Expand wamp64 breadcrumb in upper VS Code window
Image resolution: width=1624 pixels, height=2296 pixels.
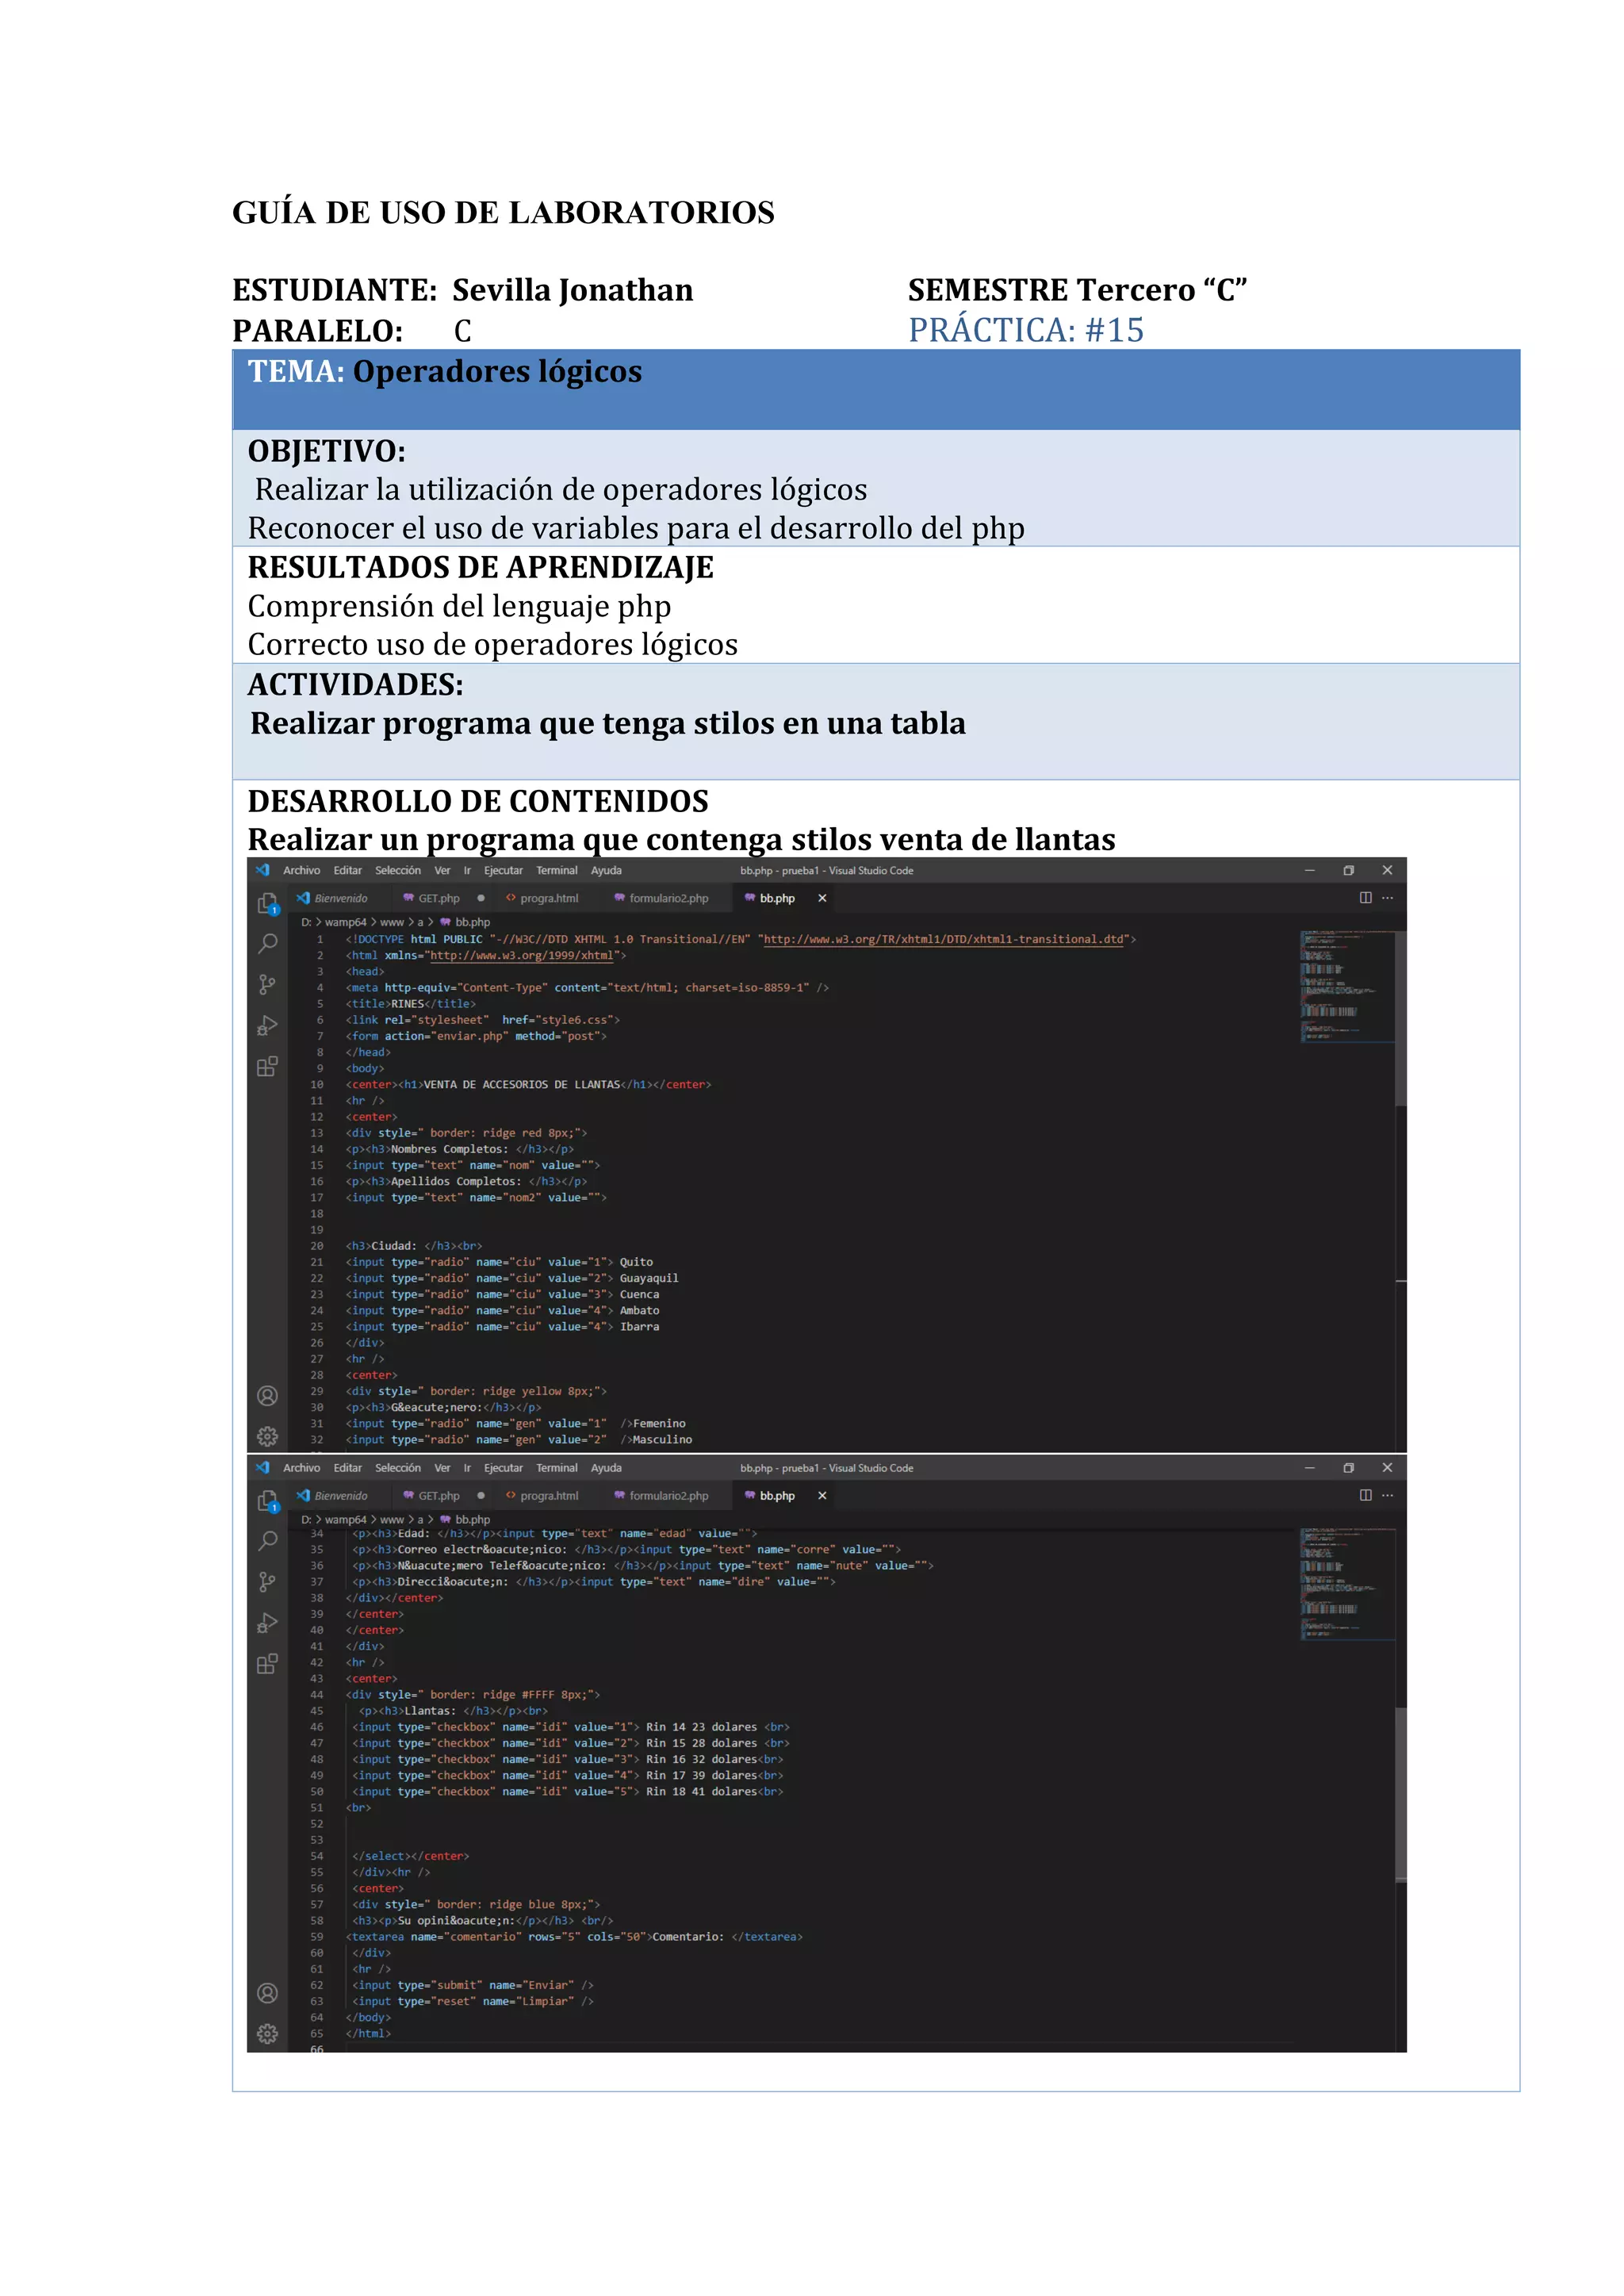[345, 922]
